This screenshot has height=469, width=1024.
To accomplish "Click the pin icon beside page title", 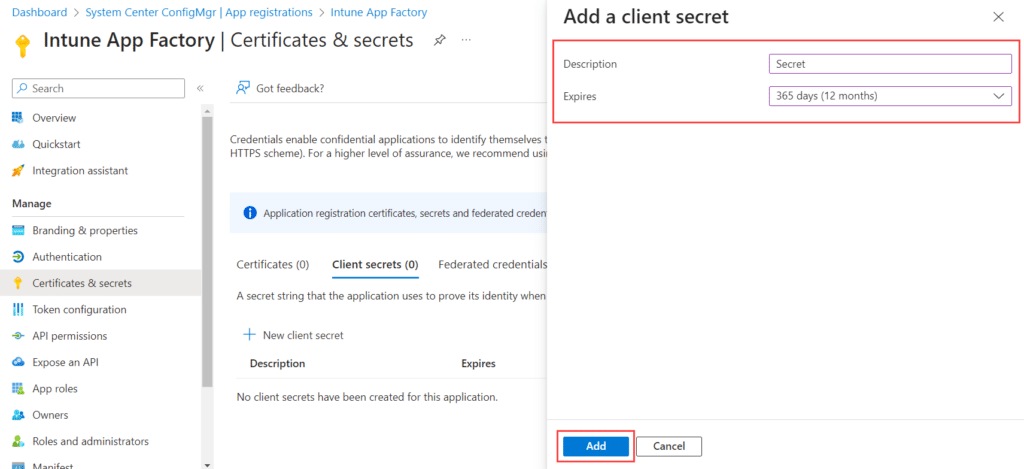I will (440, 40).
